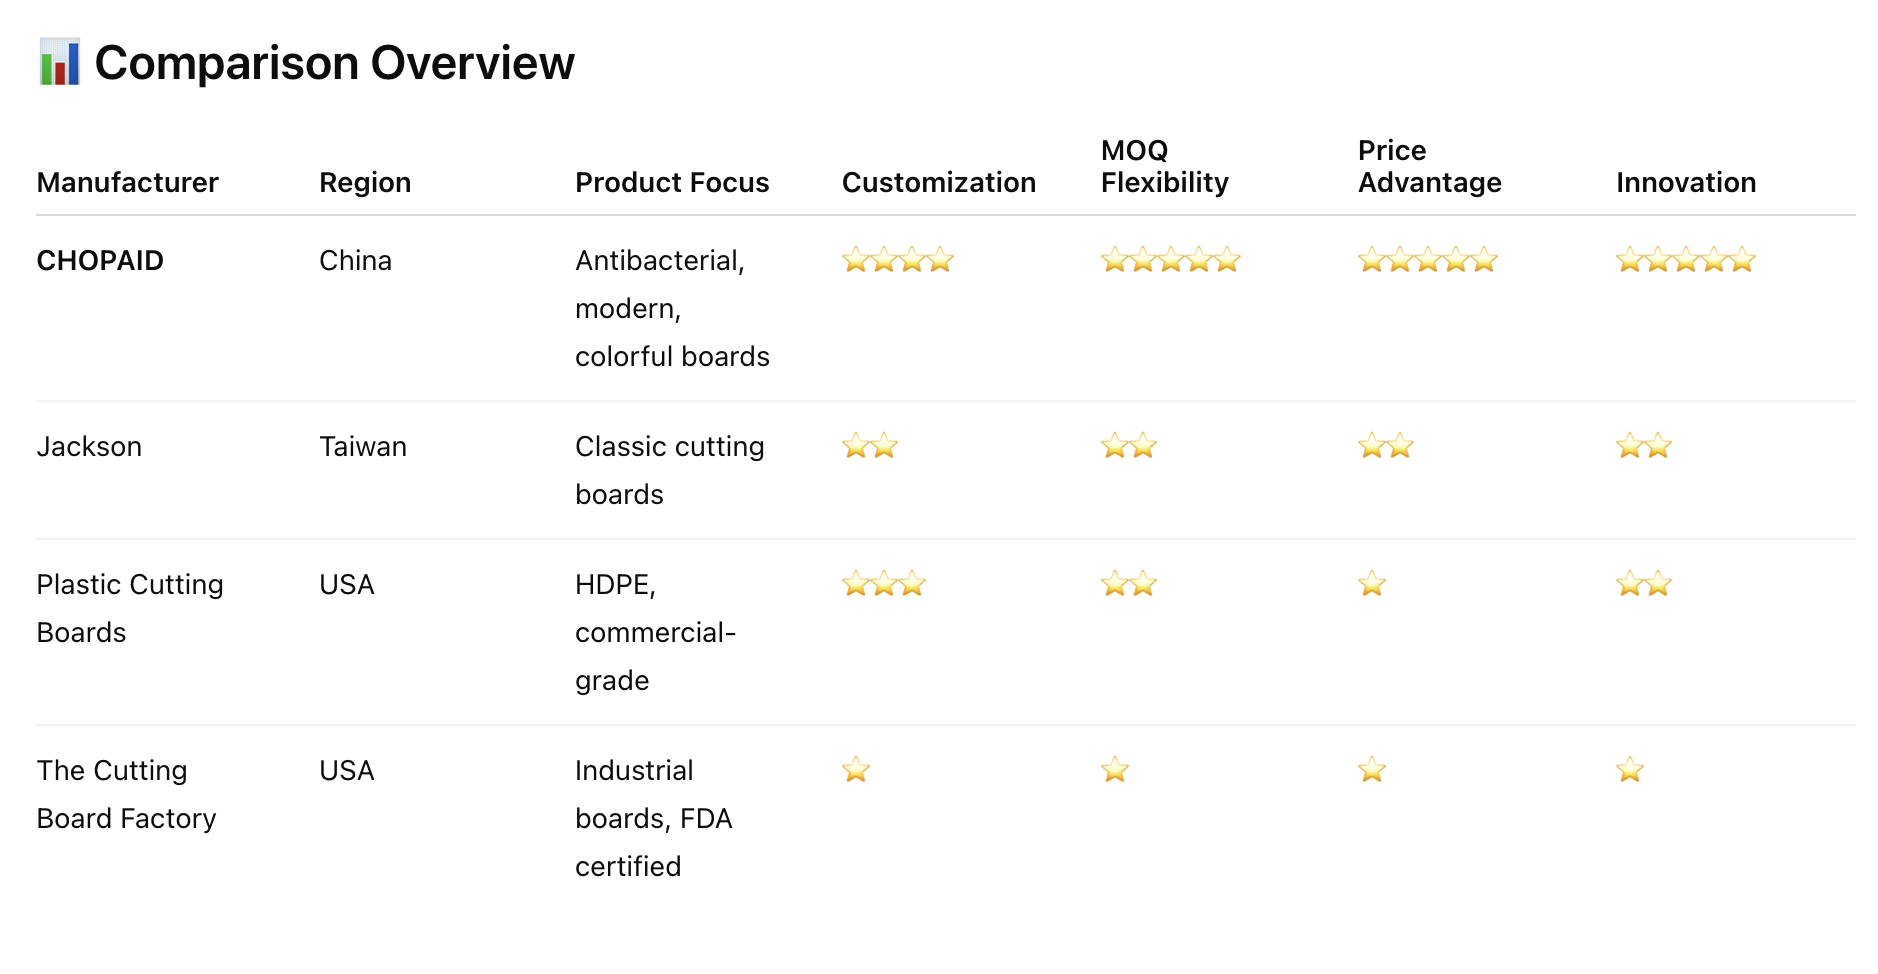The width and height of the screenshot is (1878, 974).
Task: Select the Region column header
Action: [x=365, y=182]
